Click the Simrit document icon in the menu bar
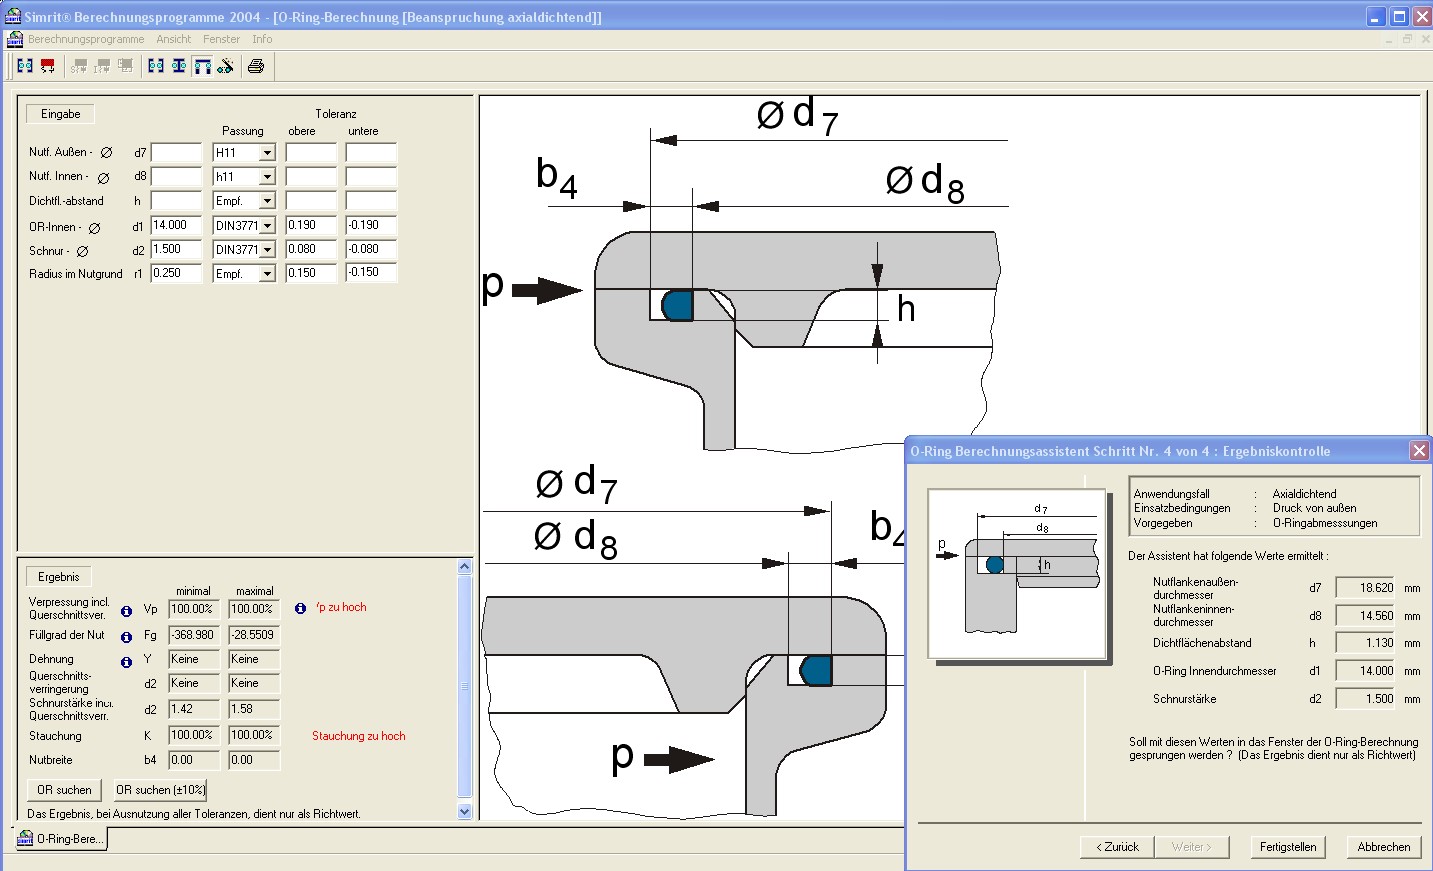1433x871 pixels. click(x=15, y=39)
